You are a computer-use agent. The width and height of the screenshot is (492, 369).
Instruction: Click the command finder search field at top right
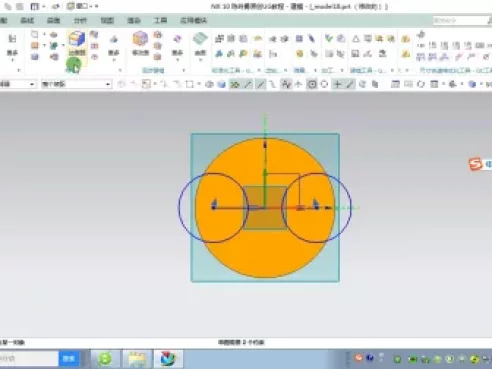pyautogui.click(x=460, y=21)
